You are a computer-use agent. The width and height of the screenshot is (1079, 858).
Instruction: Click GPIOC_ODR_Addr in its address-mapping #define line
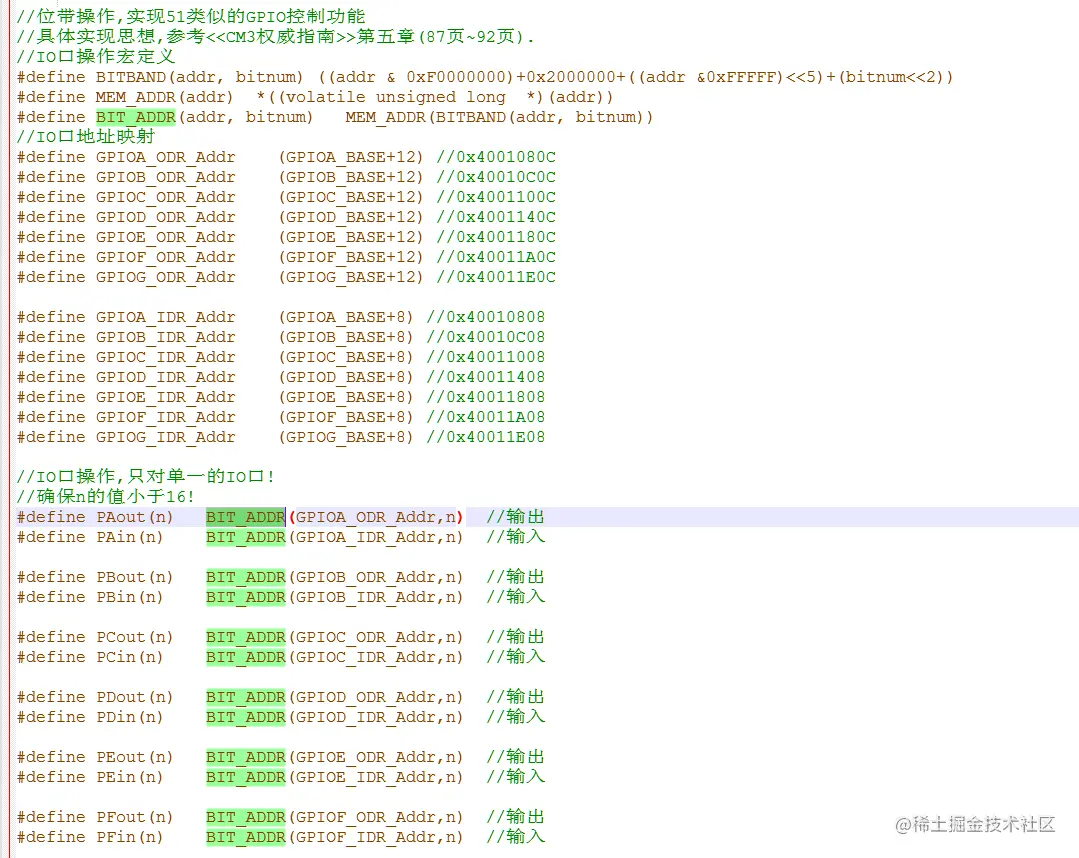tap(165, 197)
